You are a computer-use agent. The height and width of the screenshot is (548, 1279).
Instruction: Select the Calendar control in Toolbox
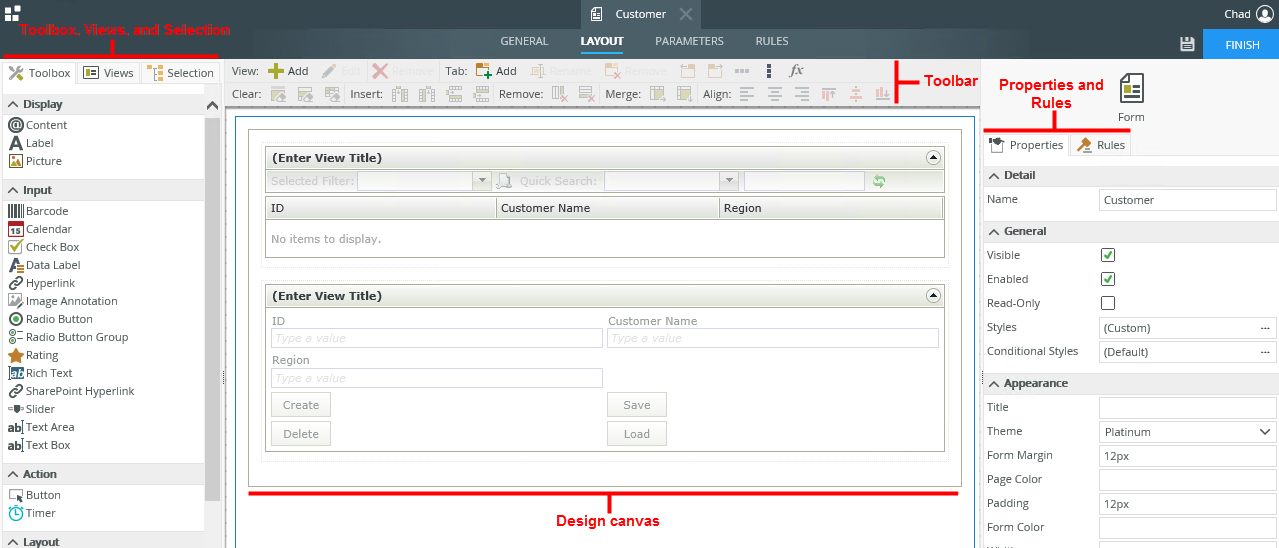[x=48, y=229]
